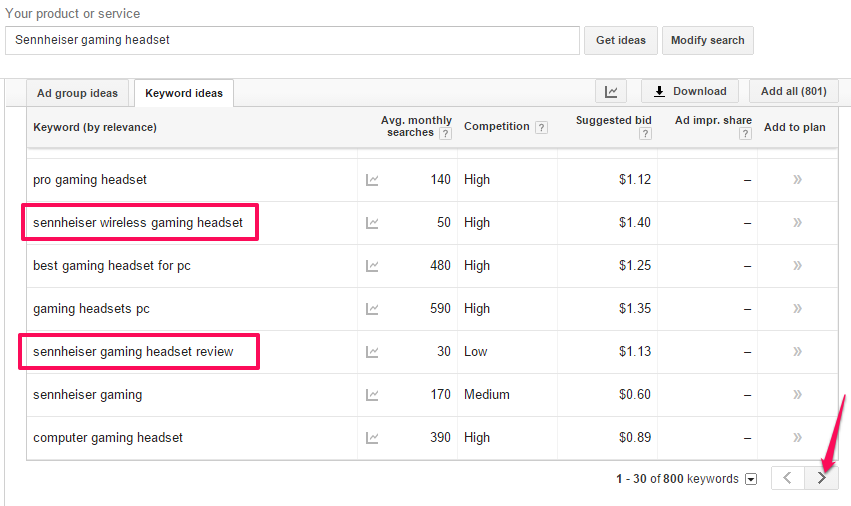Image resolution: width=851 pixels, height=506 pixels.
Task: Add best gaming headset for pc to plan
Action: pyautogui.click(x=797, y=266)
